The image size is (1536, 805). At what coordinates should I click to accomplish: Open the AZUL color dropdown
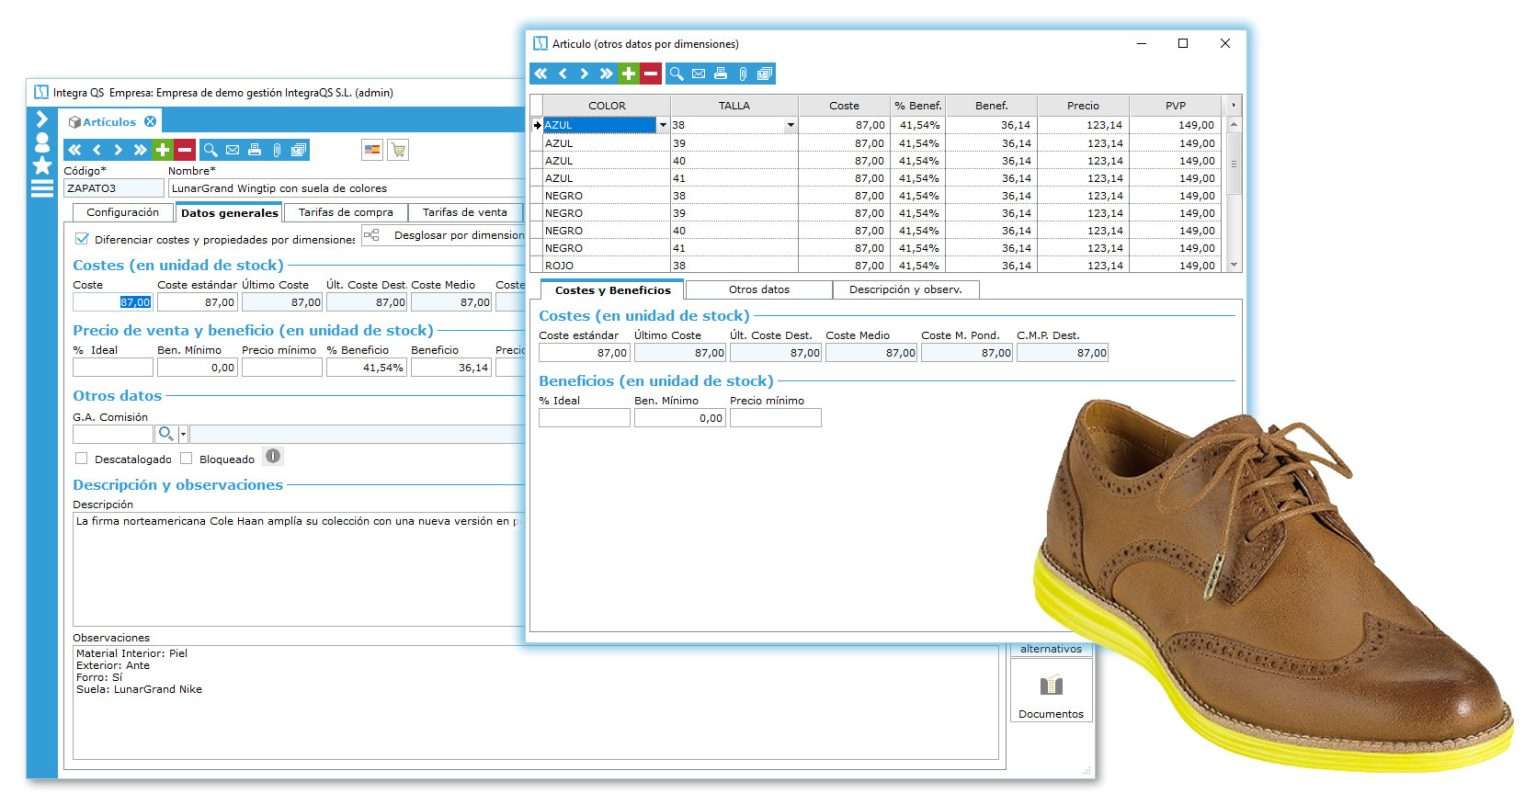point(662,124)
